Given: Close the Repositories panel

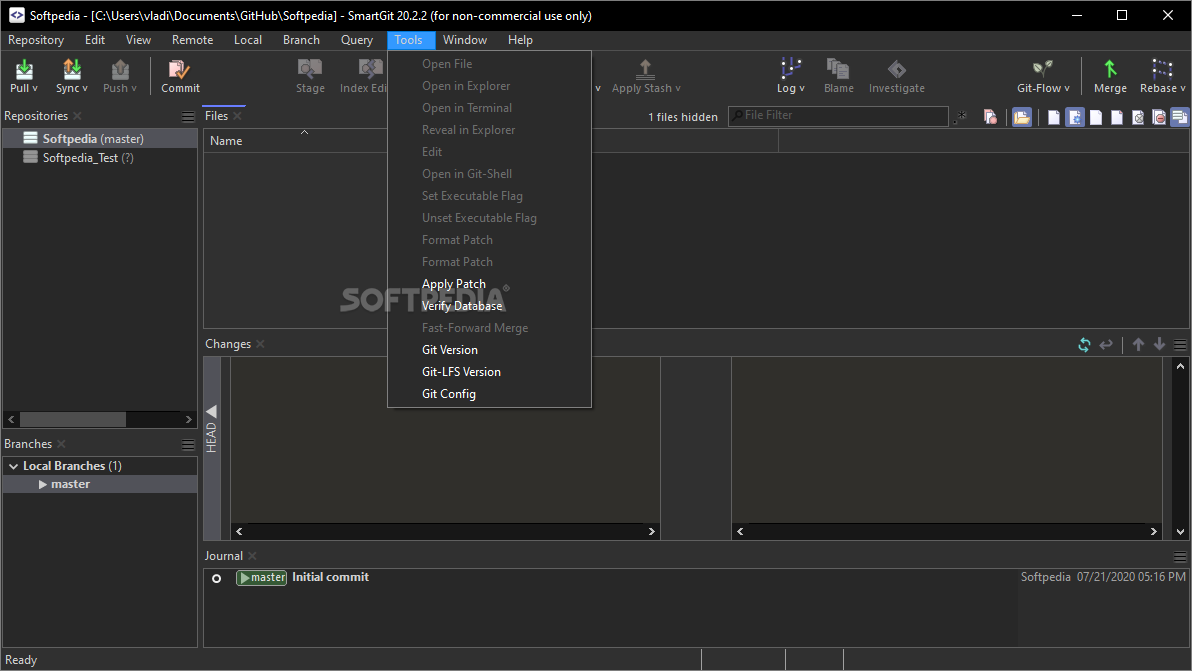Looking at the screenshot, I should point(78,116).
